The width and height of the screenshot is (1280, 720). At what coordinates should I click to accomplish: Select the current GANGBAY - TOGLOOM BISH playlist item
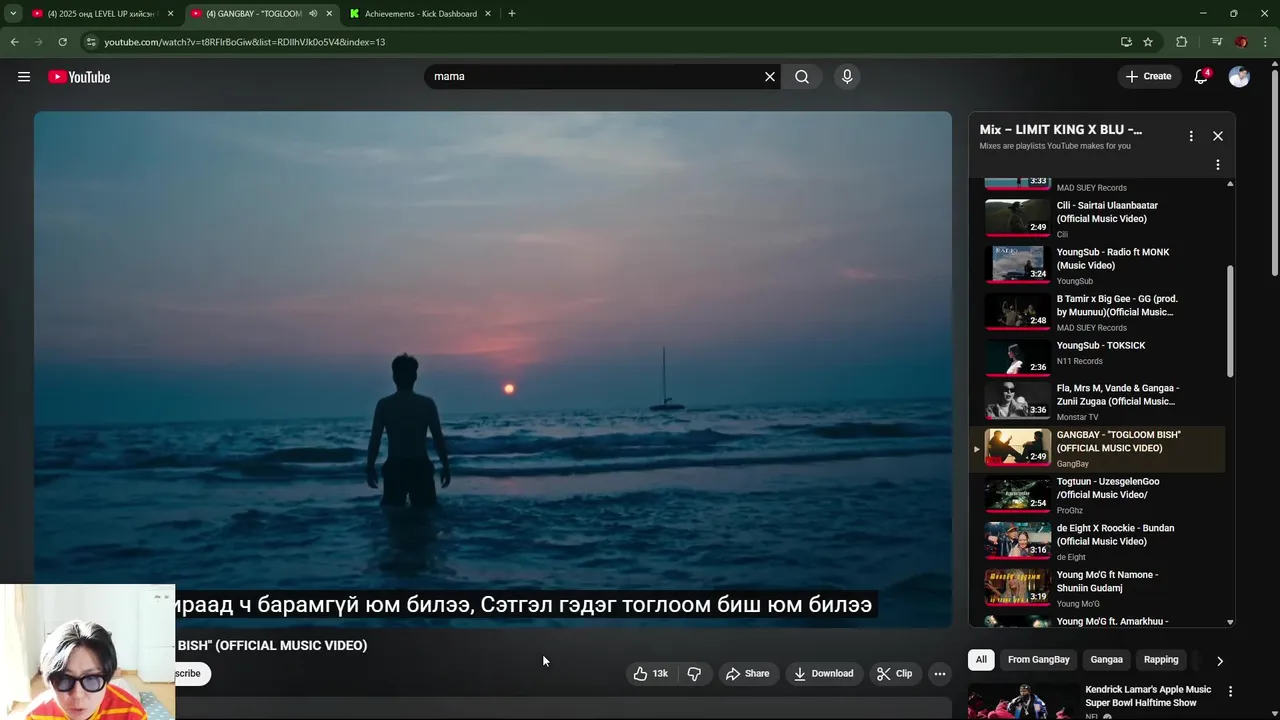1098,449
